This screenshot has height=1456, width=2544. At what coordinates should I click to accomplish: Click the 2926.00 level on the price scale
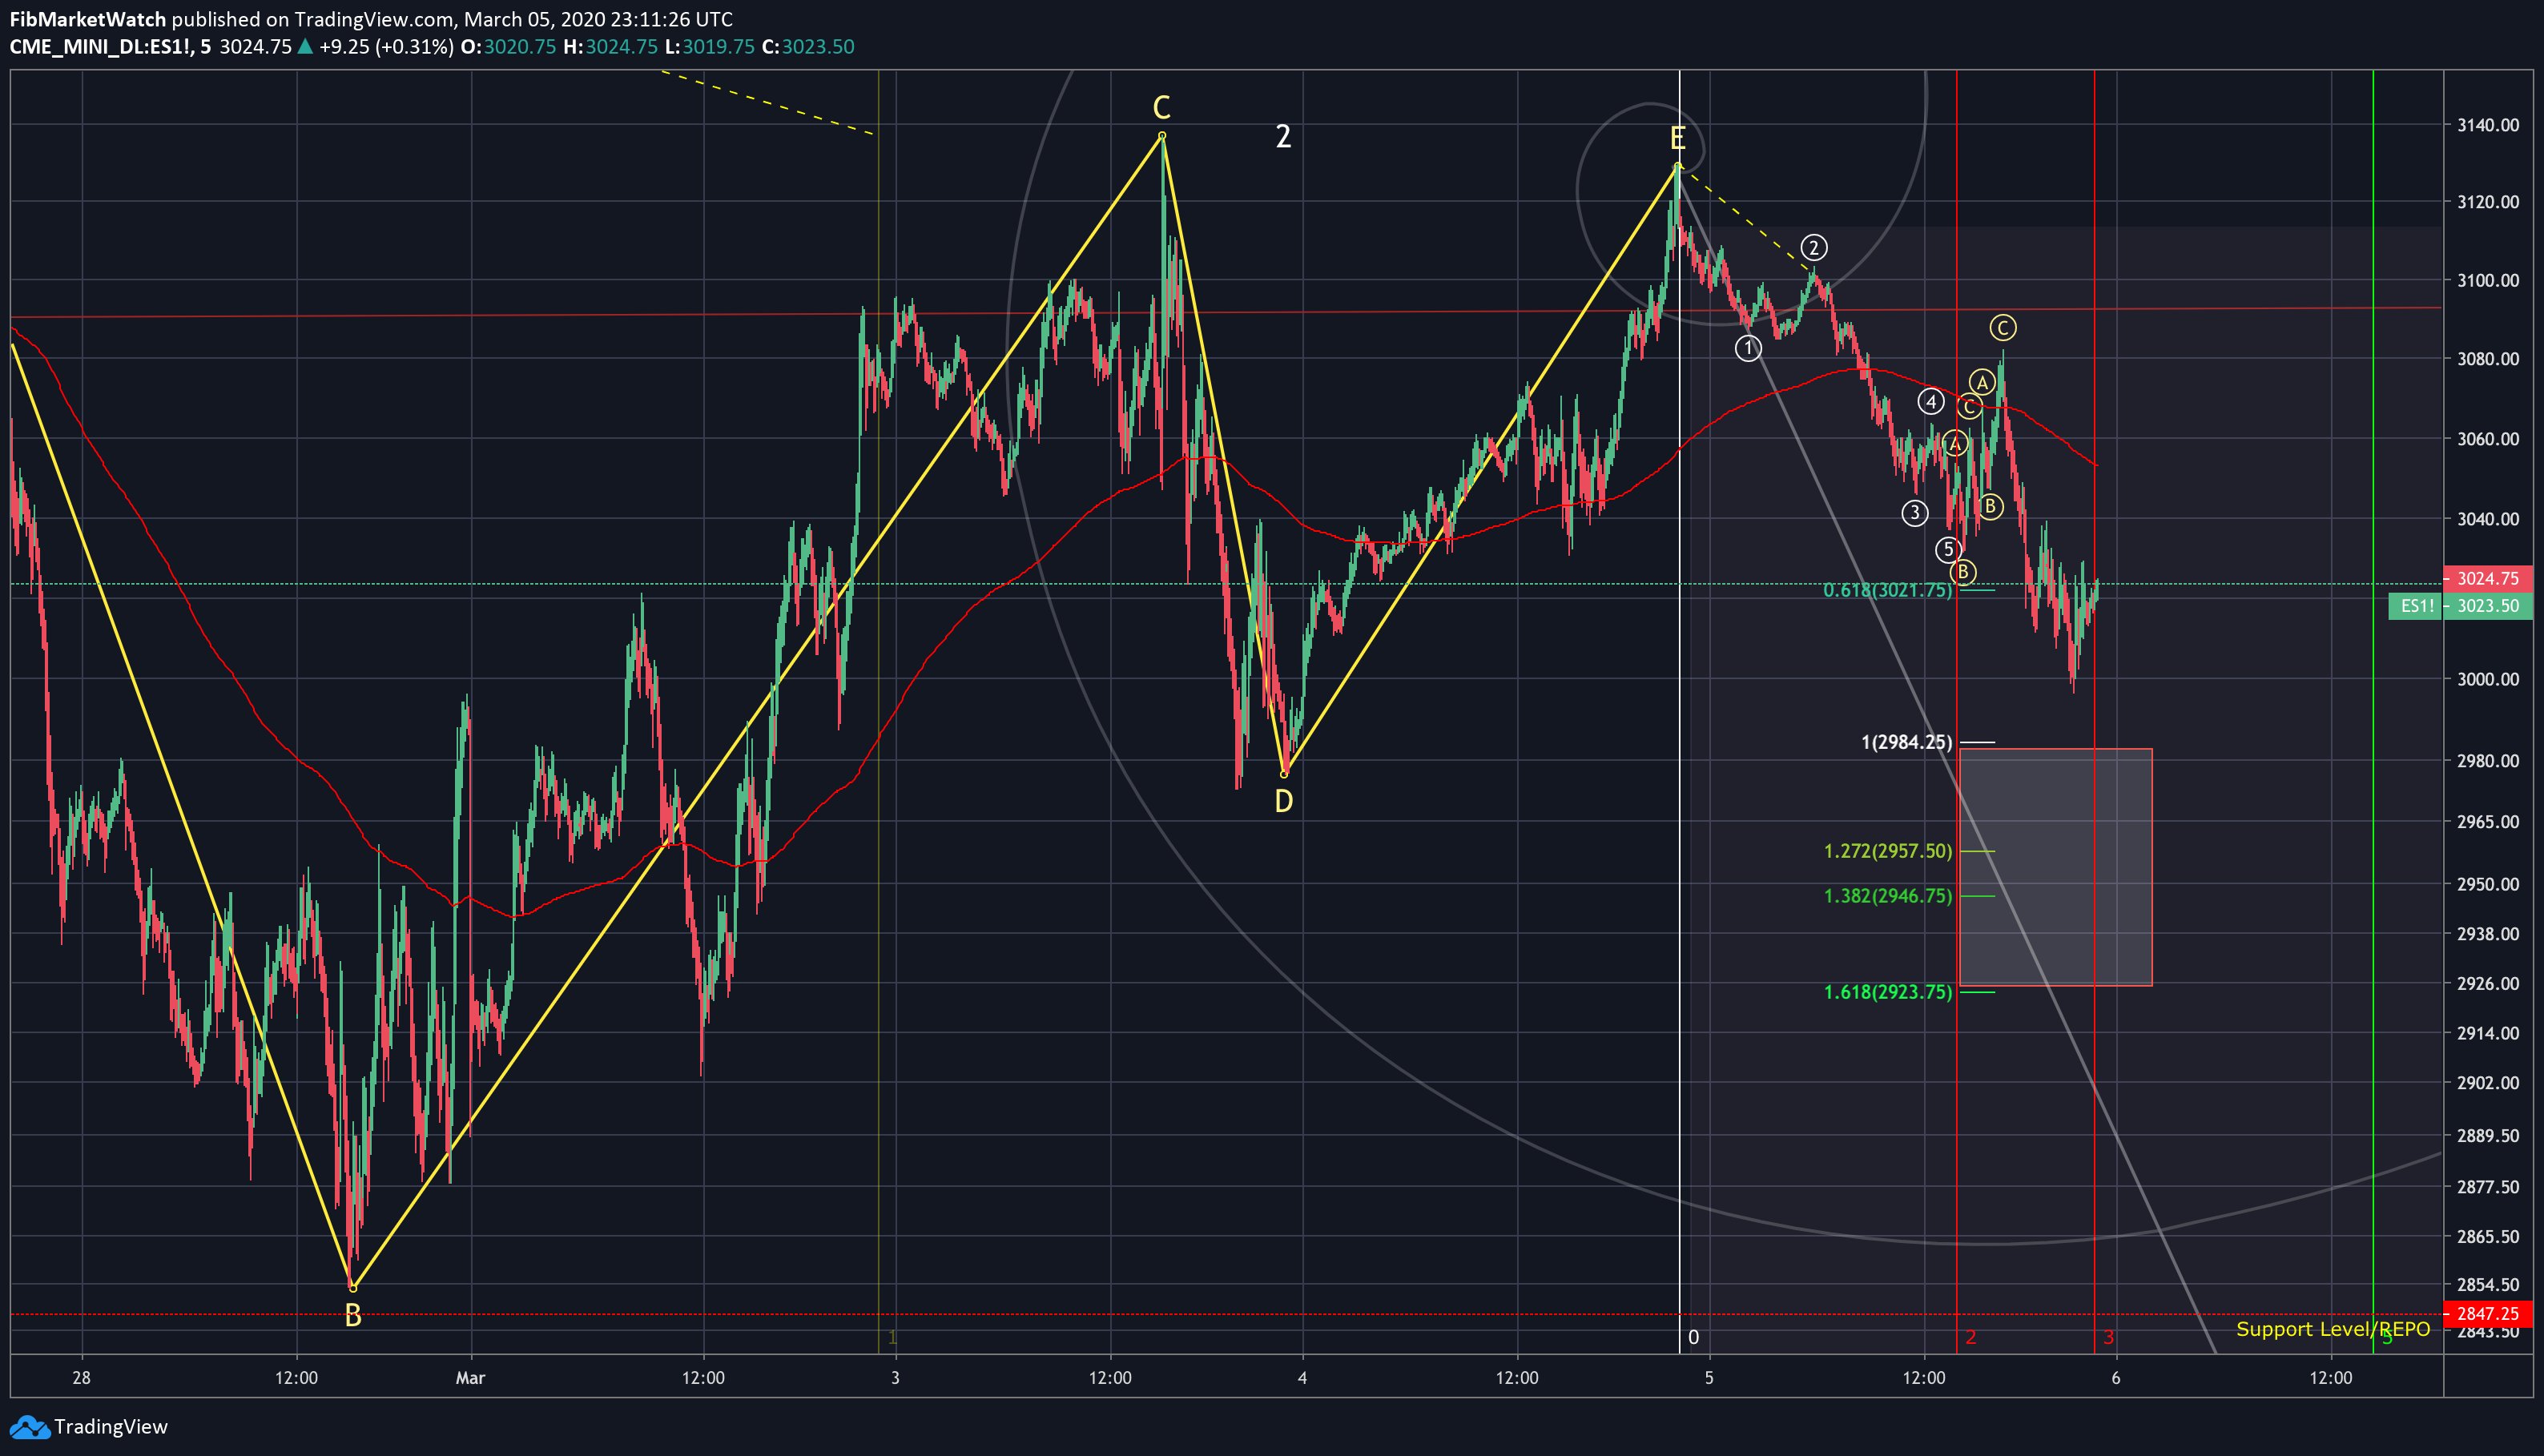point(2488,983)
